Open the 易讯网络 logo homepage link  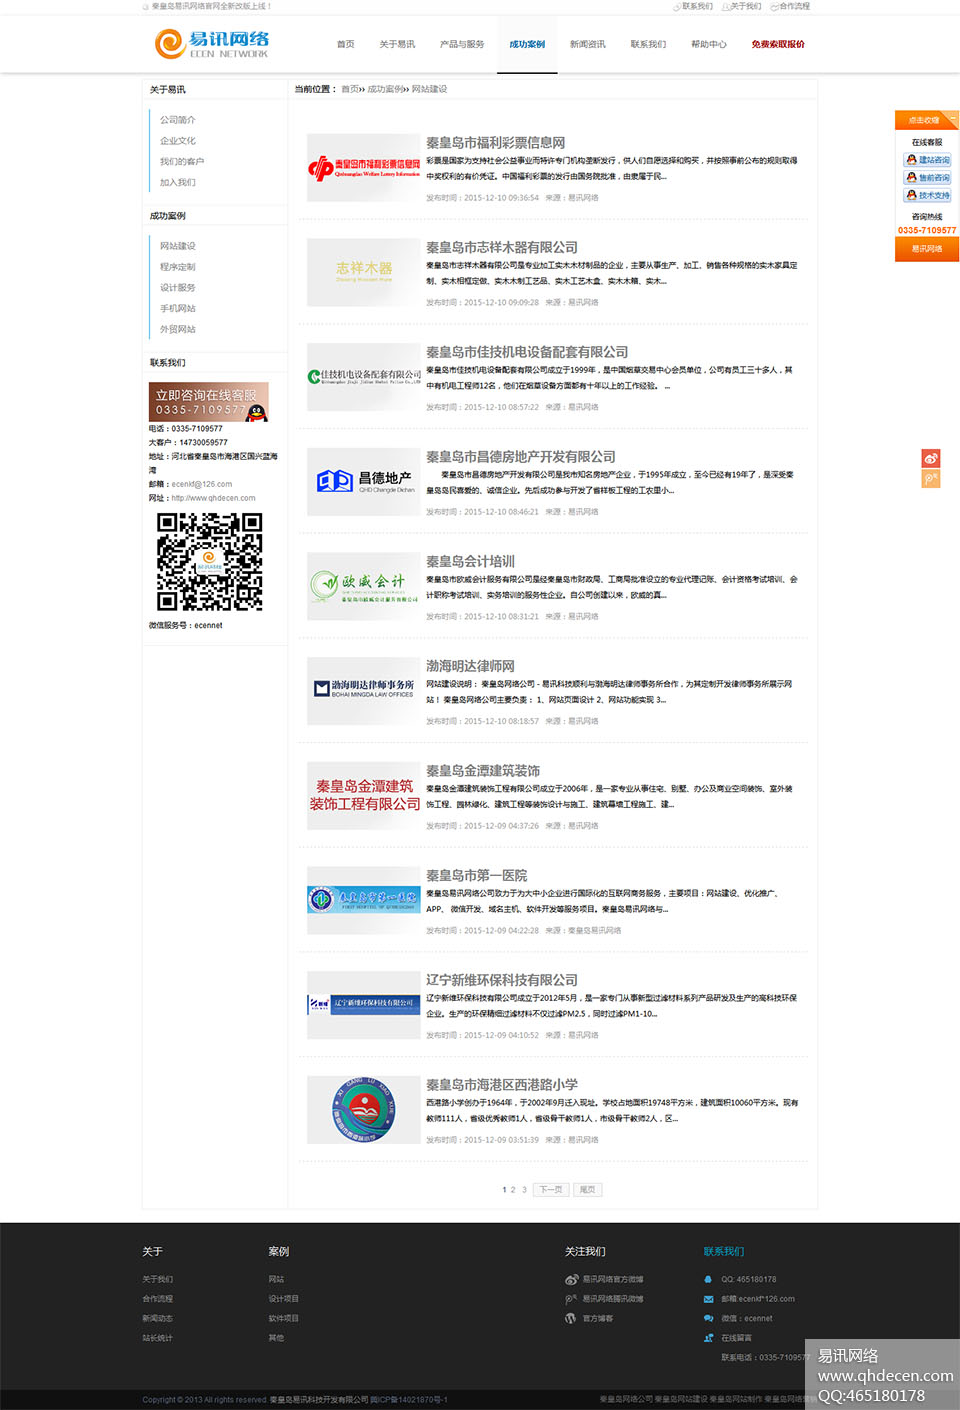coord(212,44)
